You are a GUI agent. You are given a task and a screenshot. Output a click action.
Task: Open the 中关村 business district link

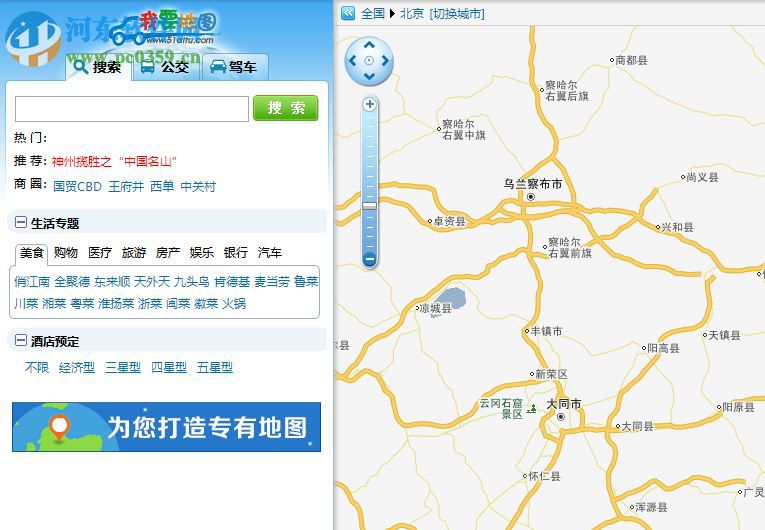click(x=198, y=186)
